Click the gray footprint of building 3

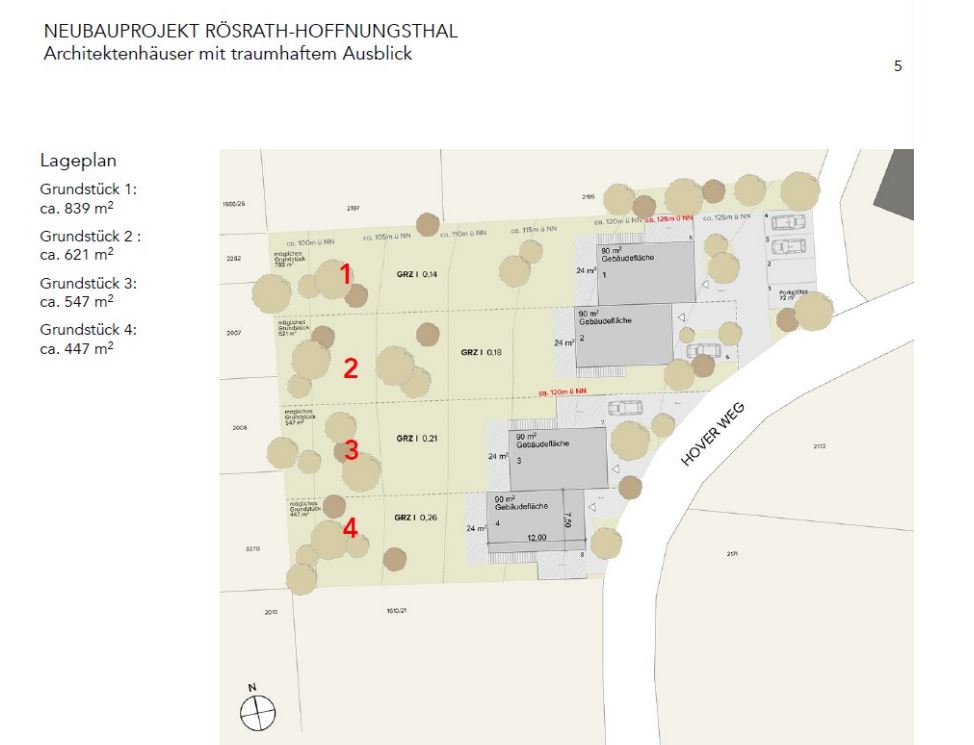[558, 459]
